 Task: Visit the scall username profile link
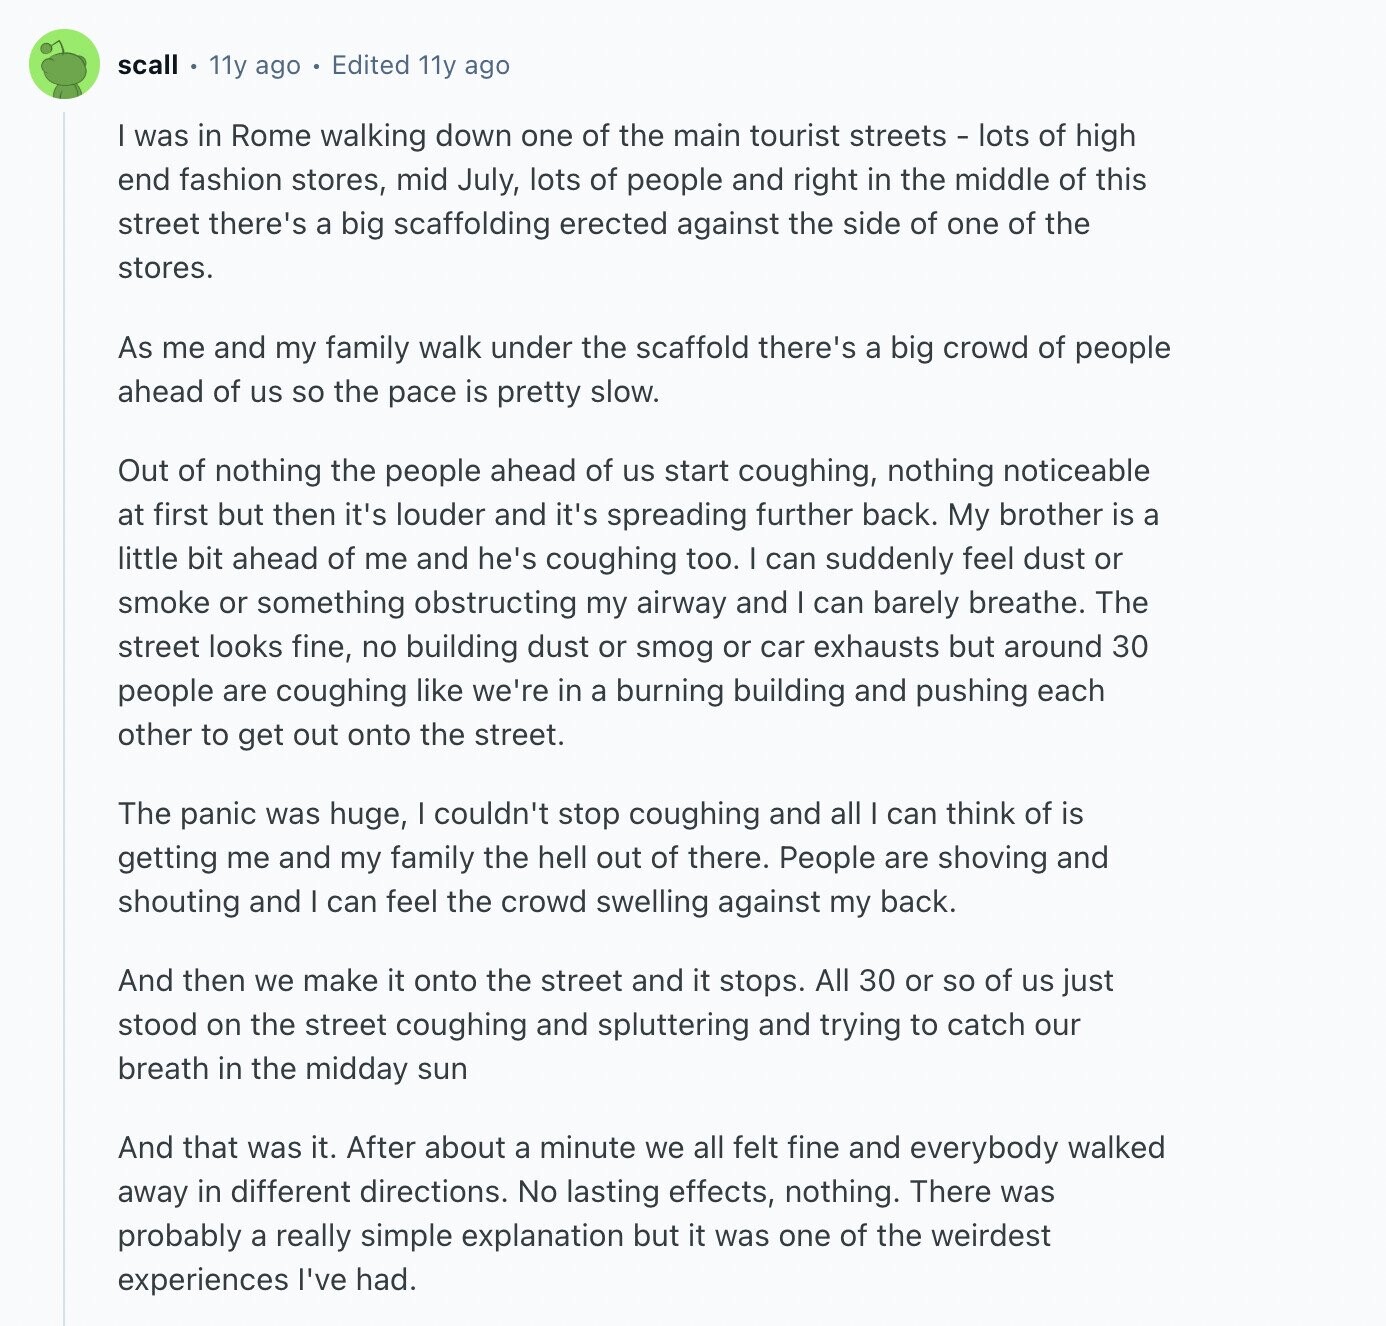pos(147,65)
